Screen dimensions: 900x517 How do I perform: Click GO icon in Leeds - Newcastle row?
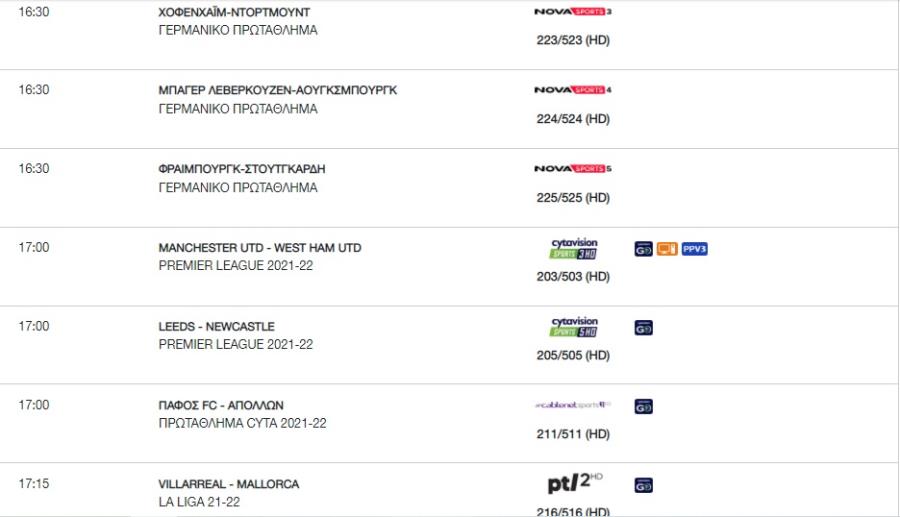(643, 328)
